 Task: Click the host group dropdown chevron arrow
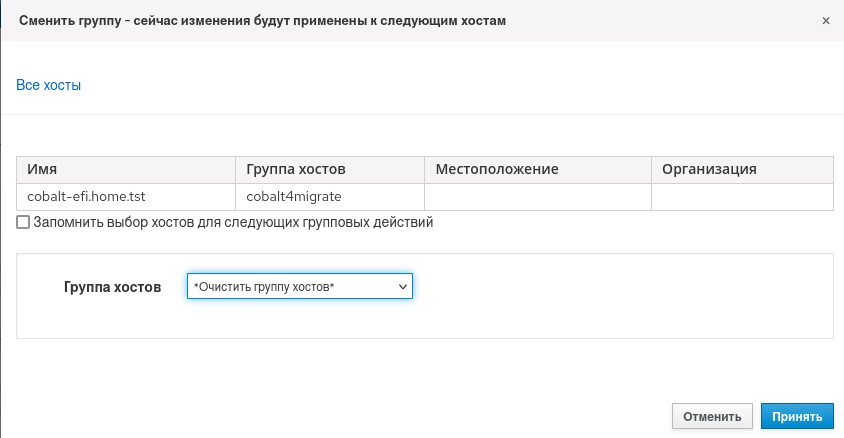403,287
